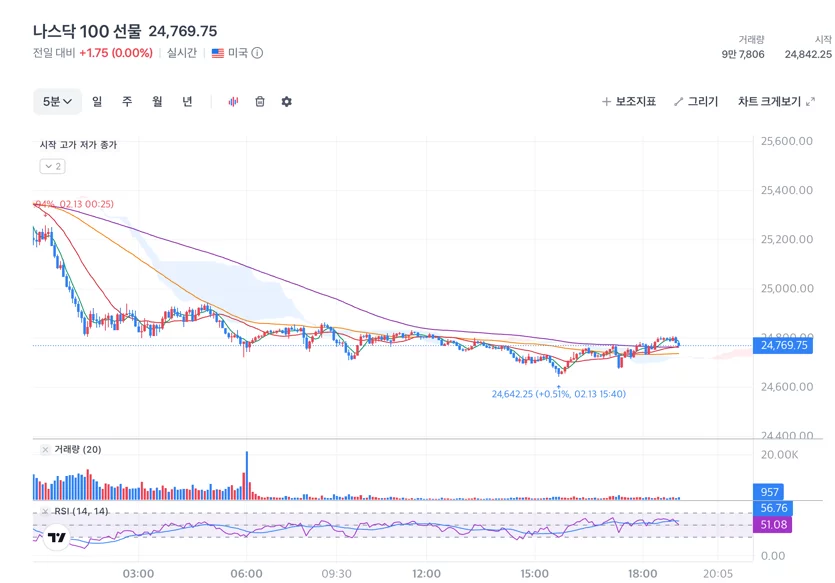Click the current price label 24,769.75 on axis
The height and width of the screenshot is (583, 835).
pos(783,346)
